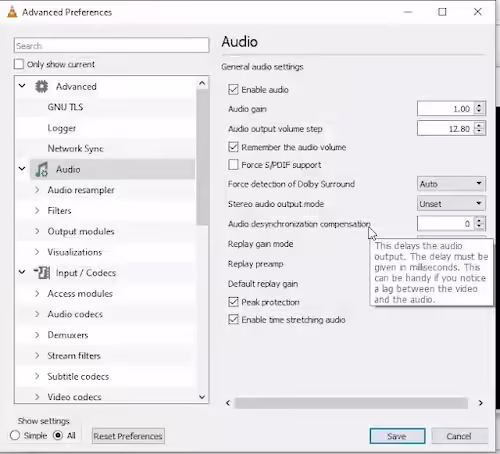Select Audio category in tree
500x454 pixels.
pos(68,169)
